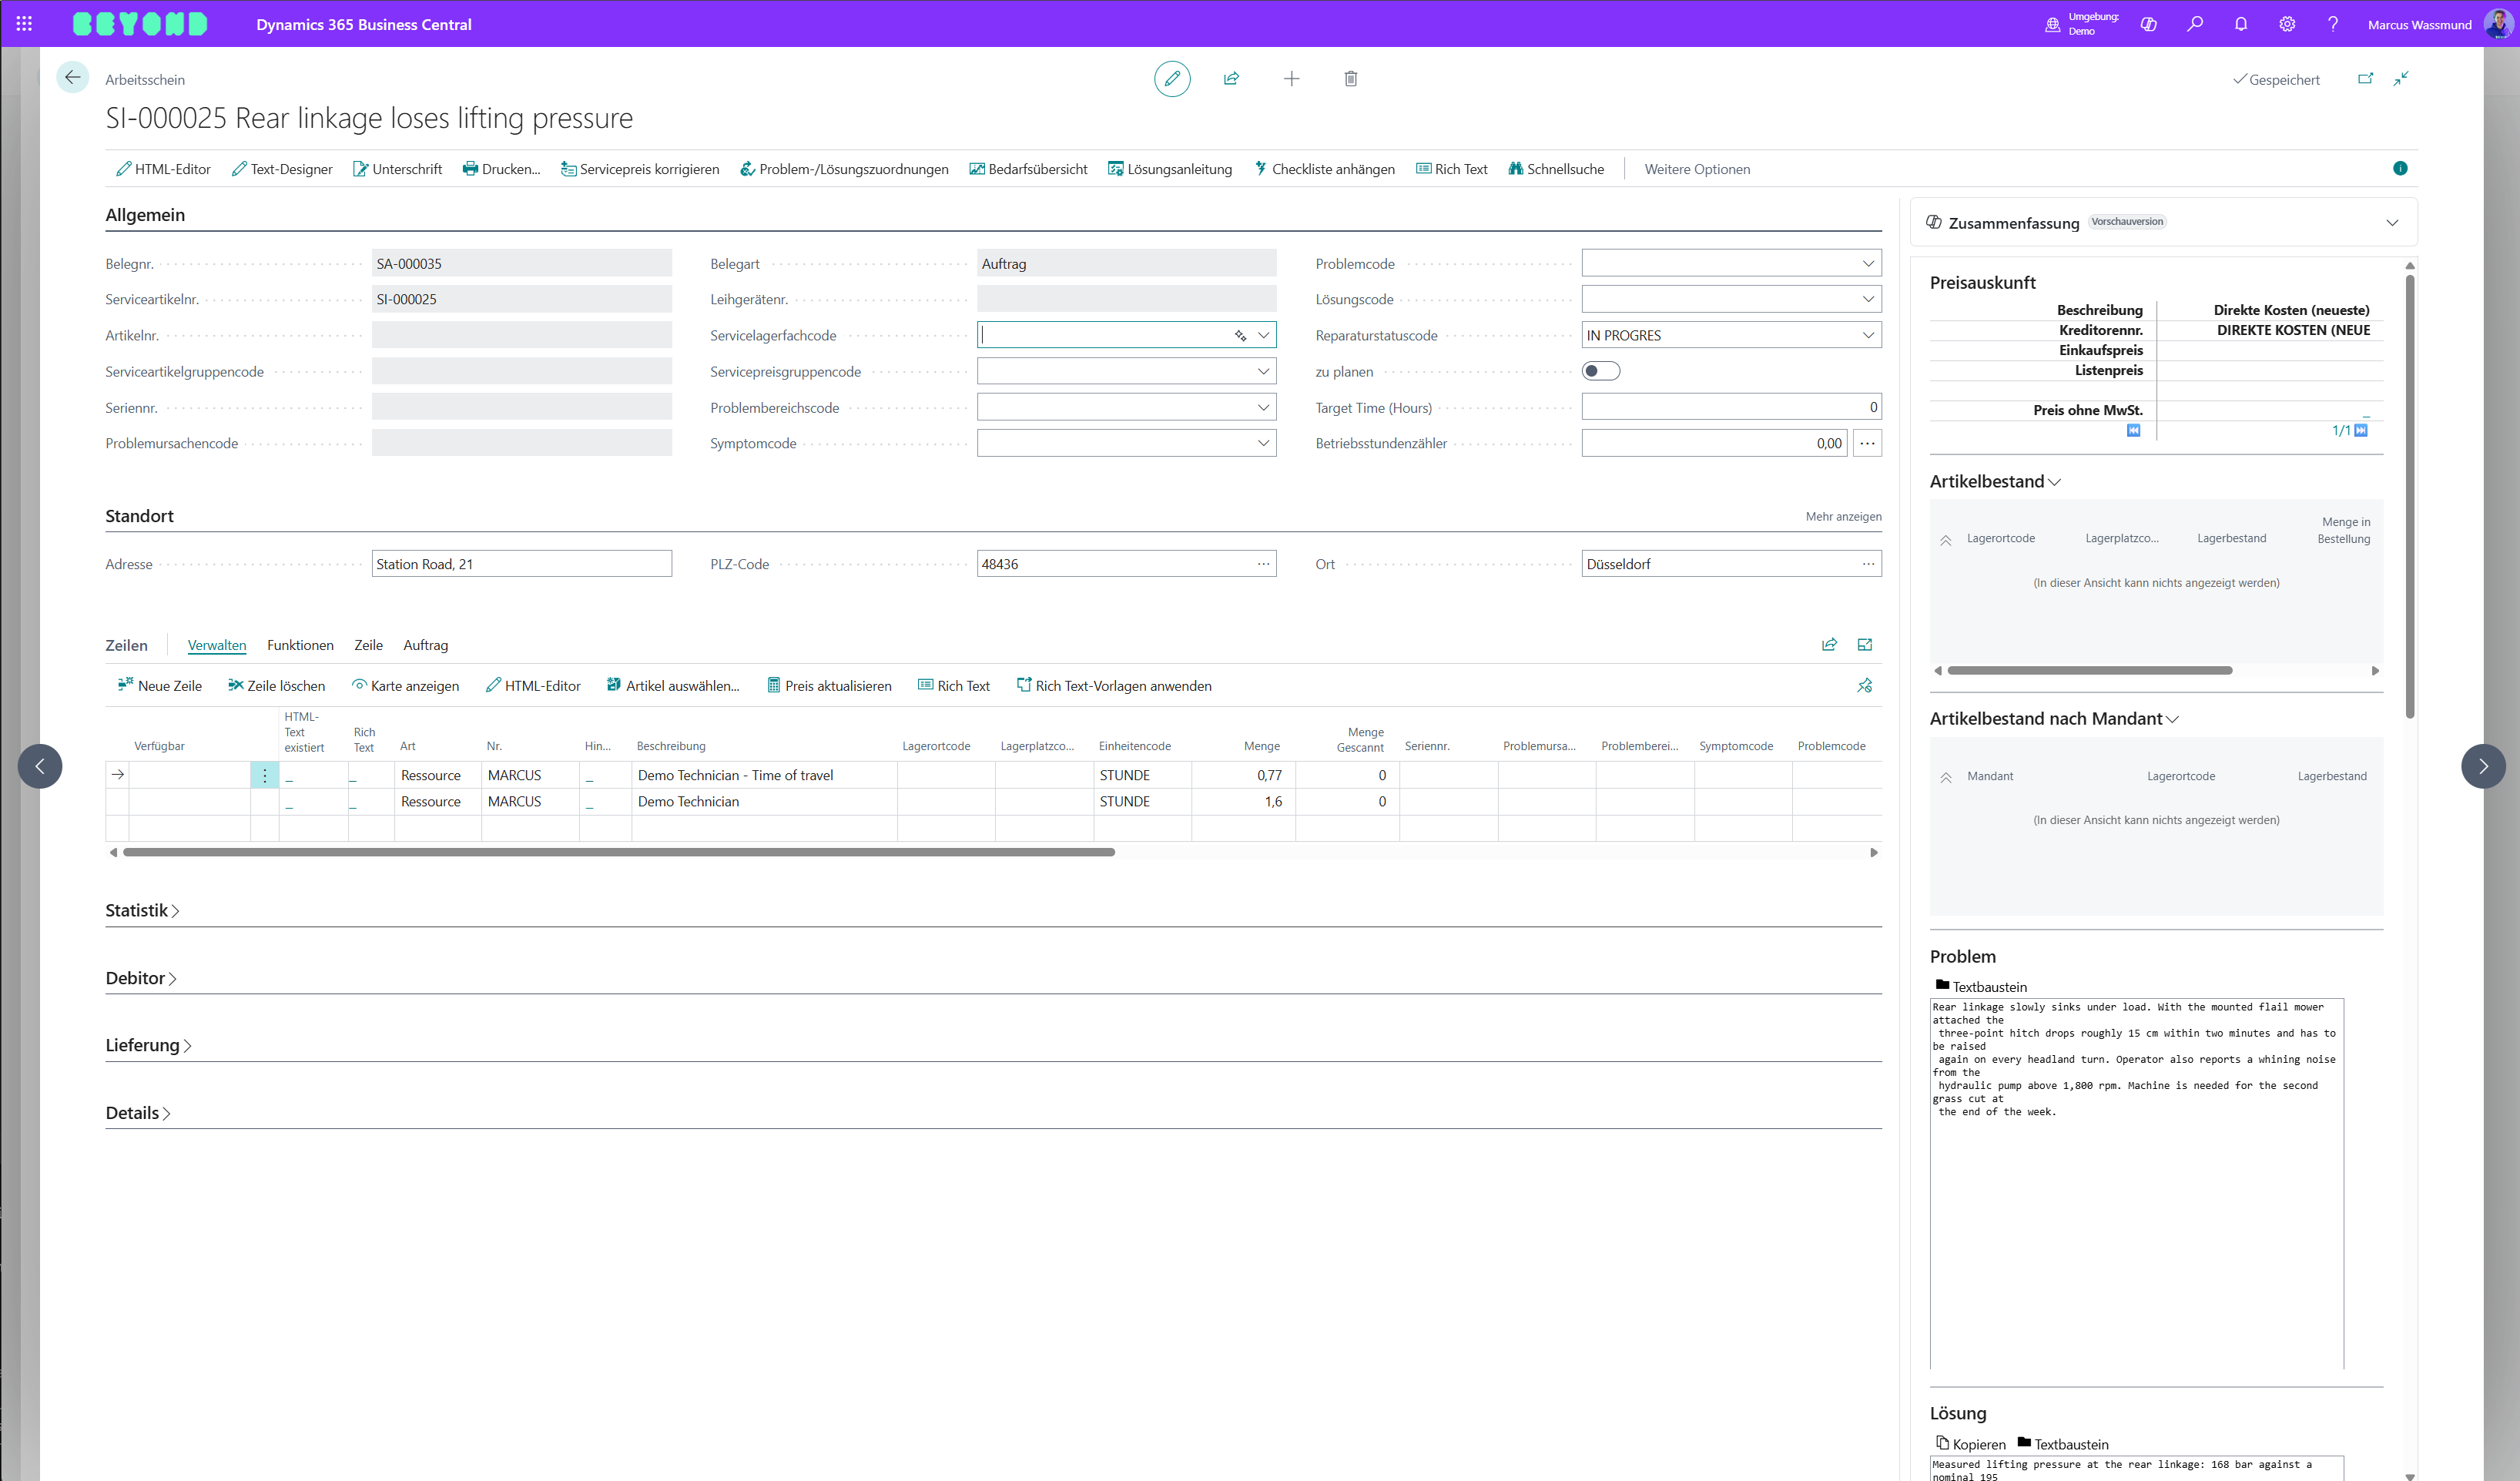Click Mehr anzeigen link in Standort
The width and height of the screenshot is (2520, 1481).
(x=1843, y=516)
